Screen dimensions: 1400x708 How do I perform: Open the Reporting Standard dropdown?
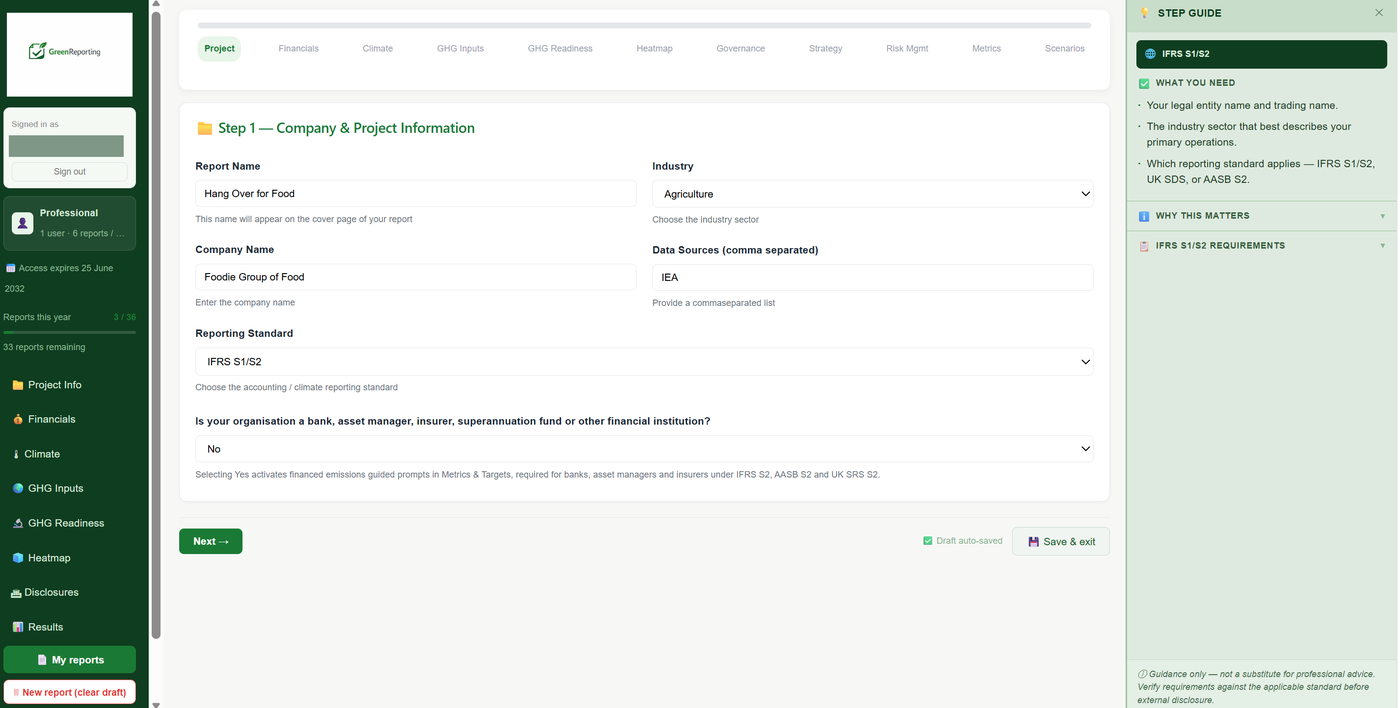[644, 362]
